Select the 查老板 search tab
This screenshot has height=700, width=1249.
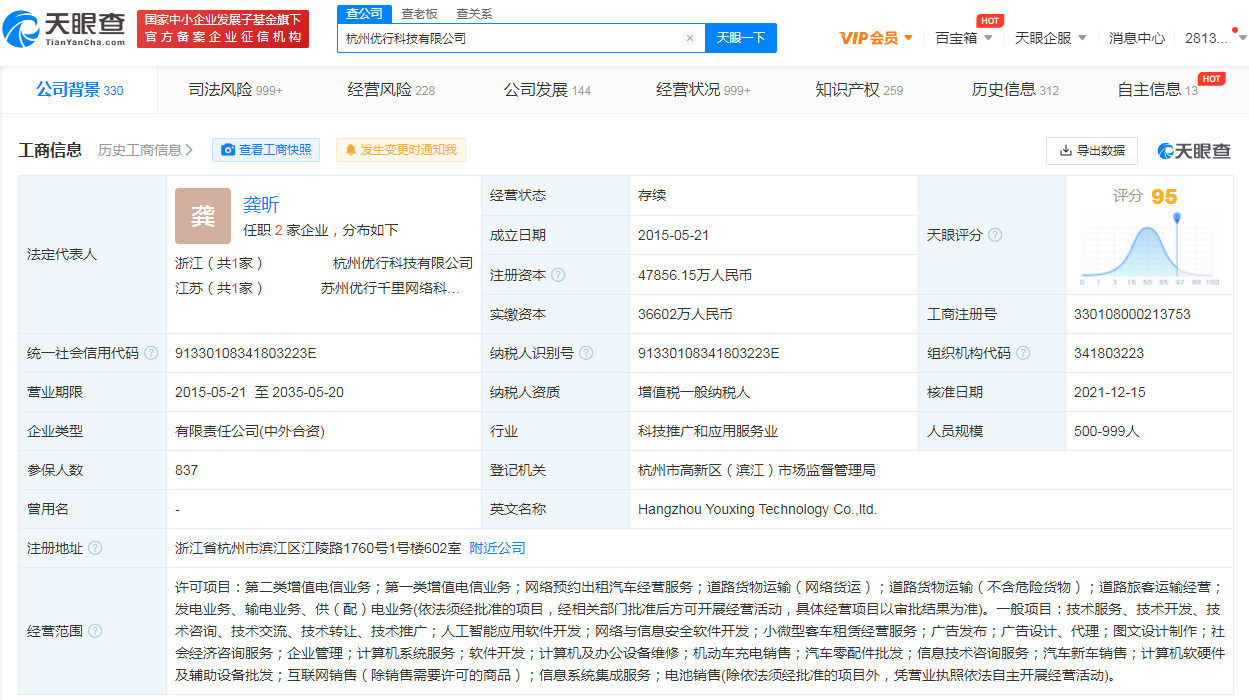coord(420,13)
